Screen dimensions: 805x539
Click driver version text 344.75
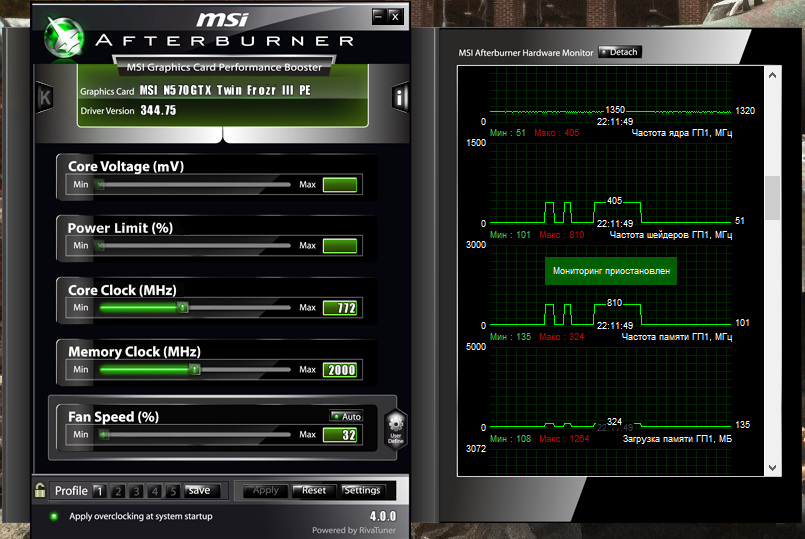click(158, 110)
